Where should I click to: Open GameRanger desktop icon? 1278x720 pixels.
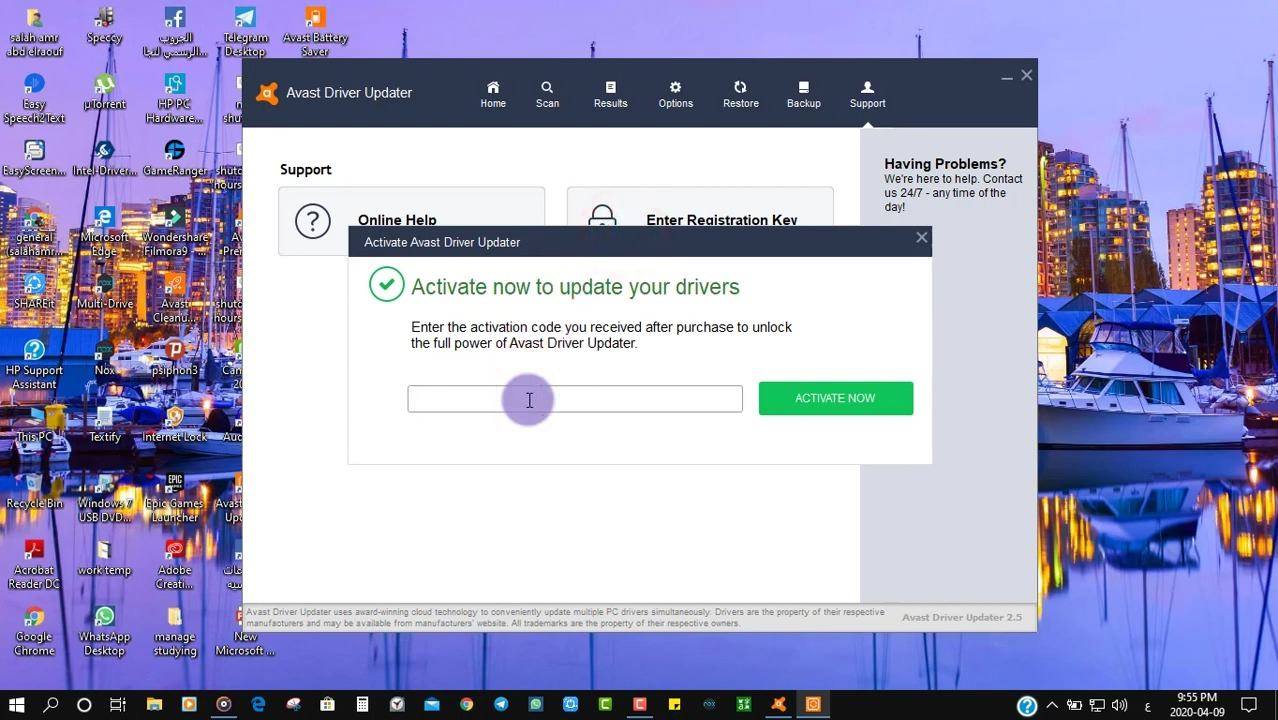[174, 159]
